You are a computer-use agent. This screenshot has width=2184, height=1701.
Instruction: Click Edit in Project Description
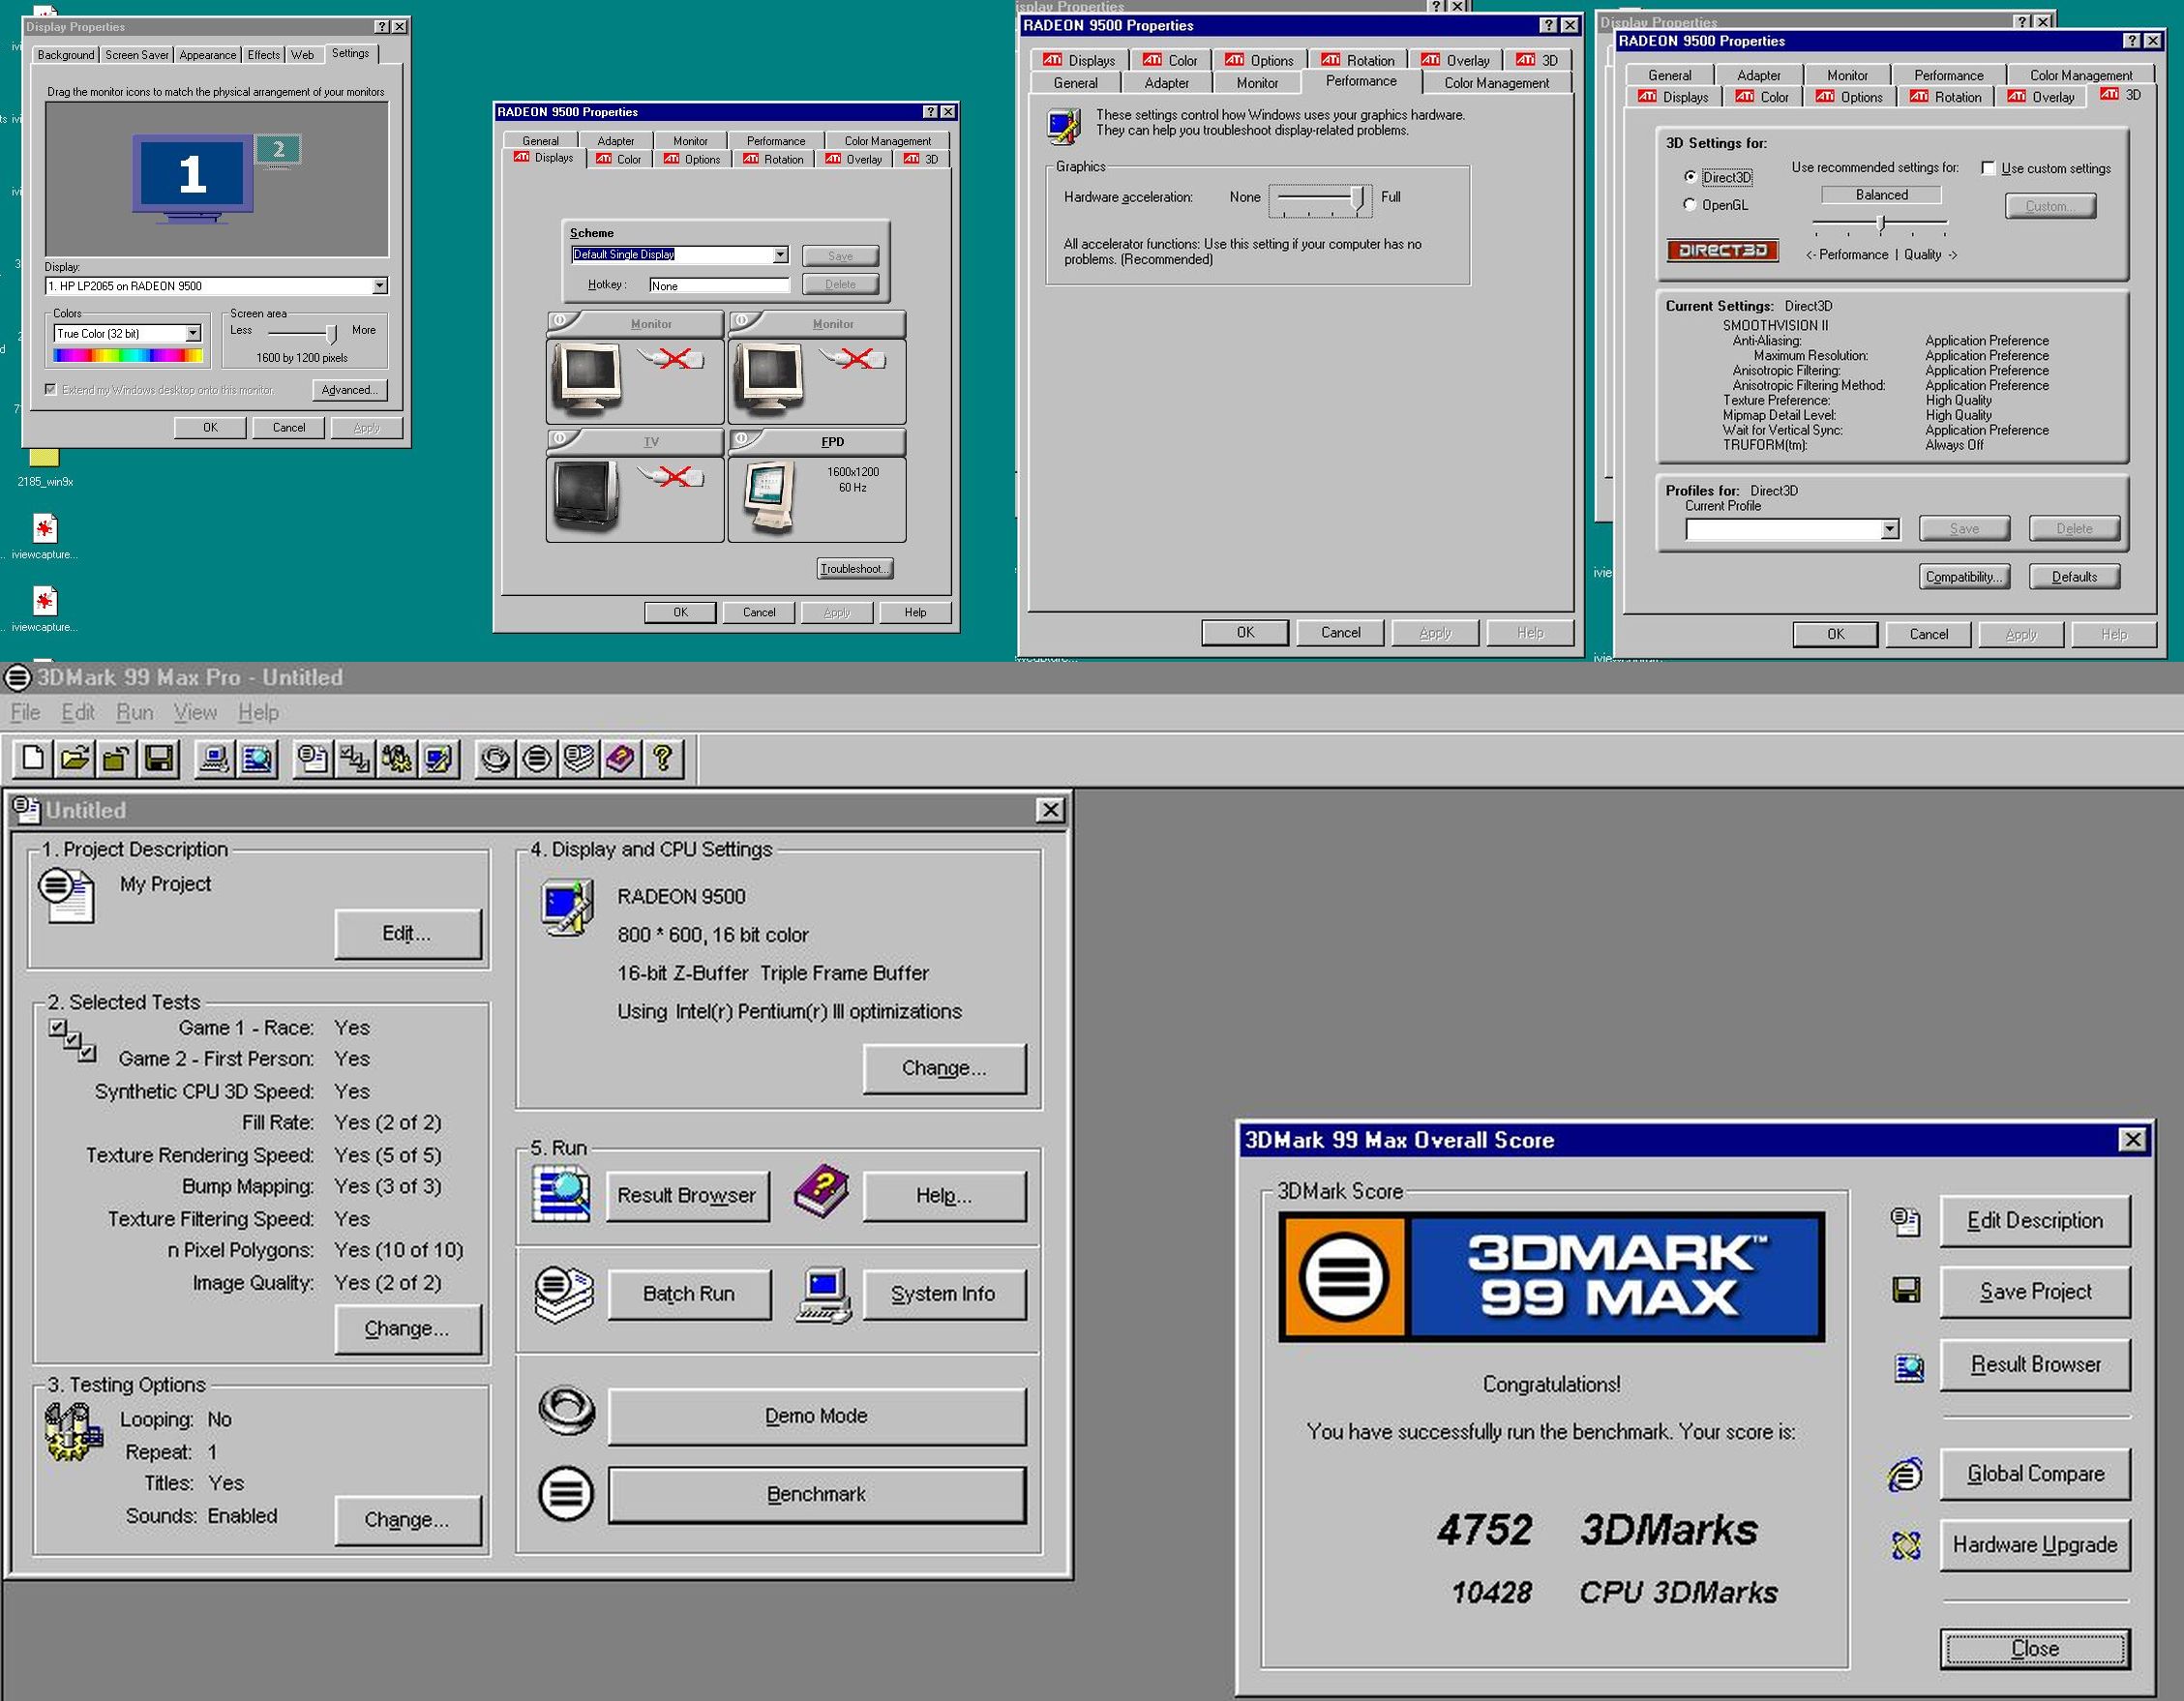click(x=407, y=933)
